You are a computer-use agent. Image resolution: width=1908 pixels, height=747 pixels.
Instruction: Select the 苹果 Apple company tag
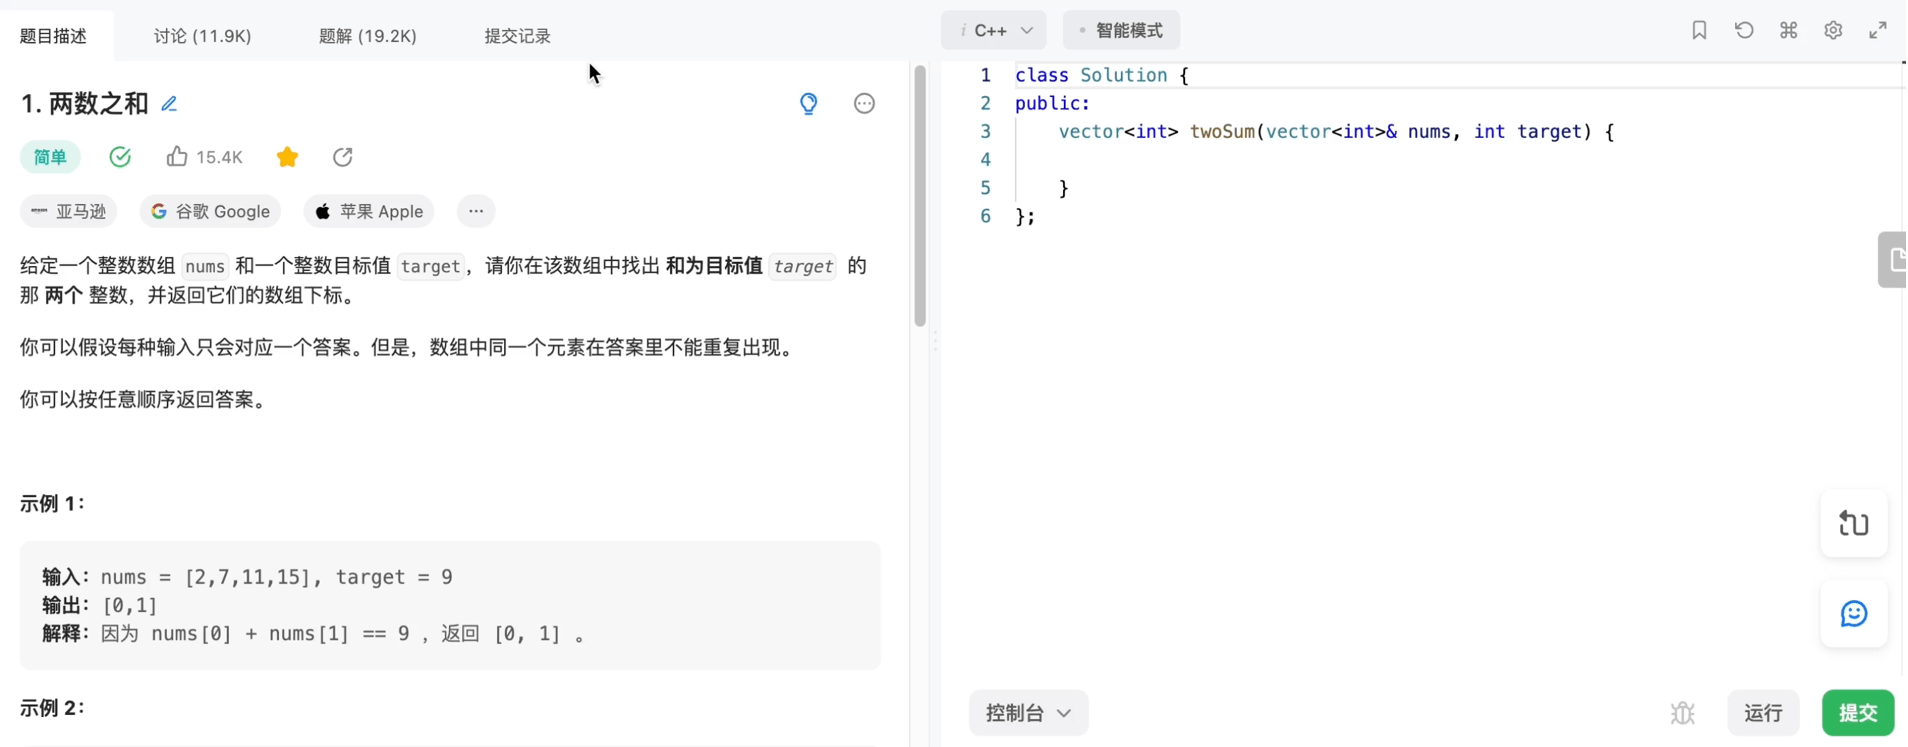[369, 211]
